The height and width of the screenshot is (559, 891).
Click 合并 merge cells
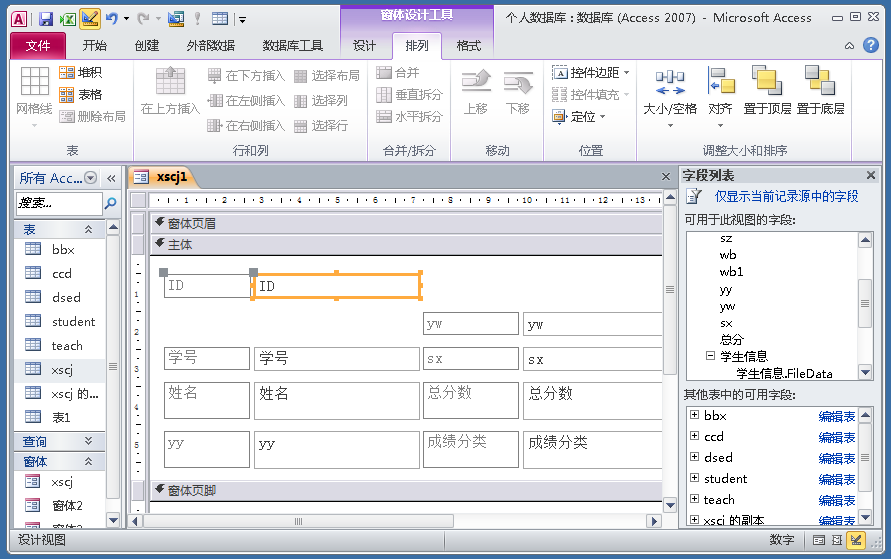(x=398, y=73)
